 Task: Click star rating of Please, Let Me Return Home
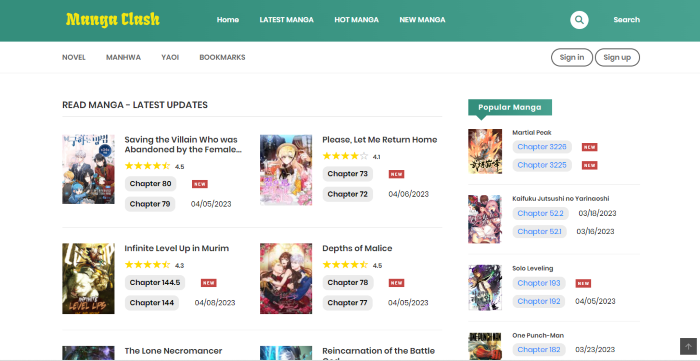345,156
